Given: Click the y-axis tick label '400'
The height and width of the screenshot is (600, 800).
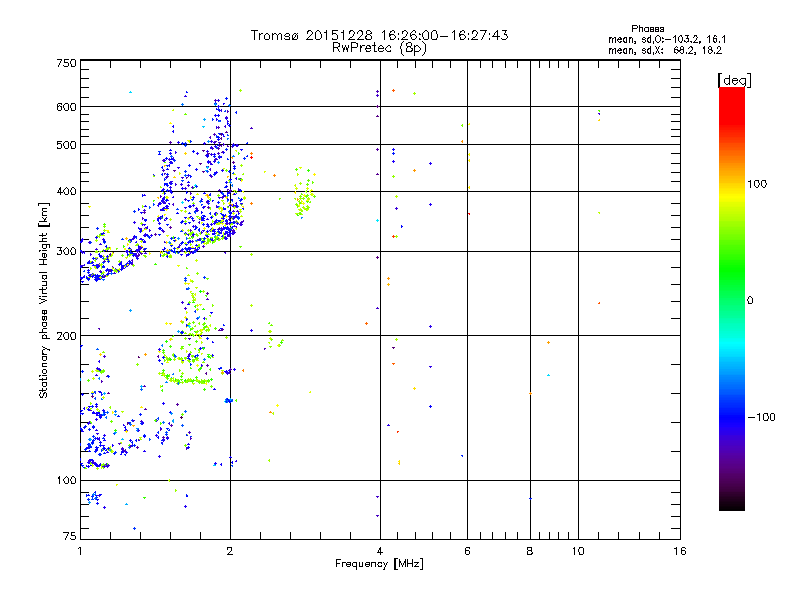Looking at the screenshot, I should pyautogui.click(x=66, y=191).
